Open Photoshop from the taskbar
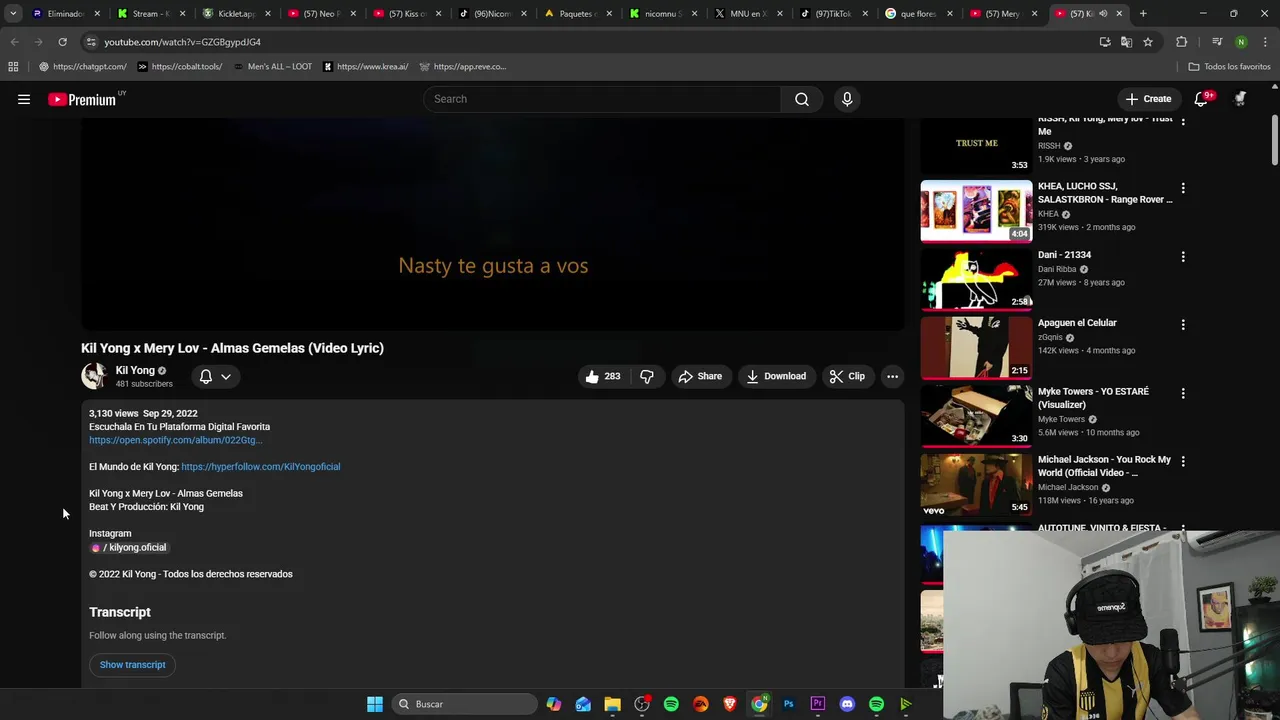Screen dimensions: 1280x720 tap(788, 704)
